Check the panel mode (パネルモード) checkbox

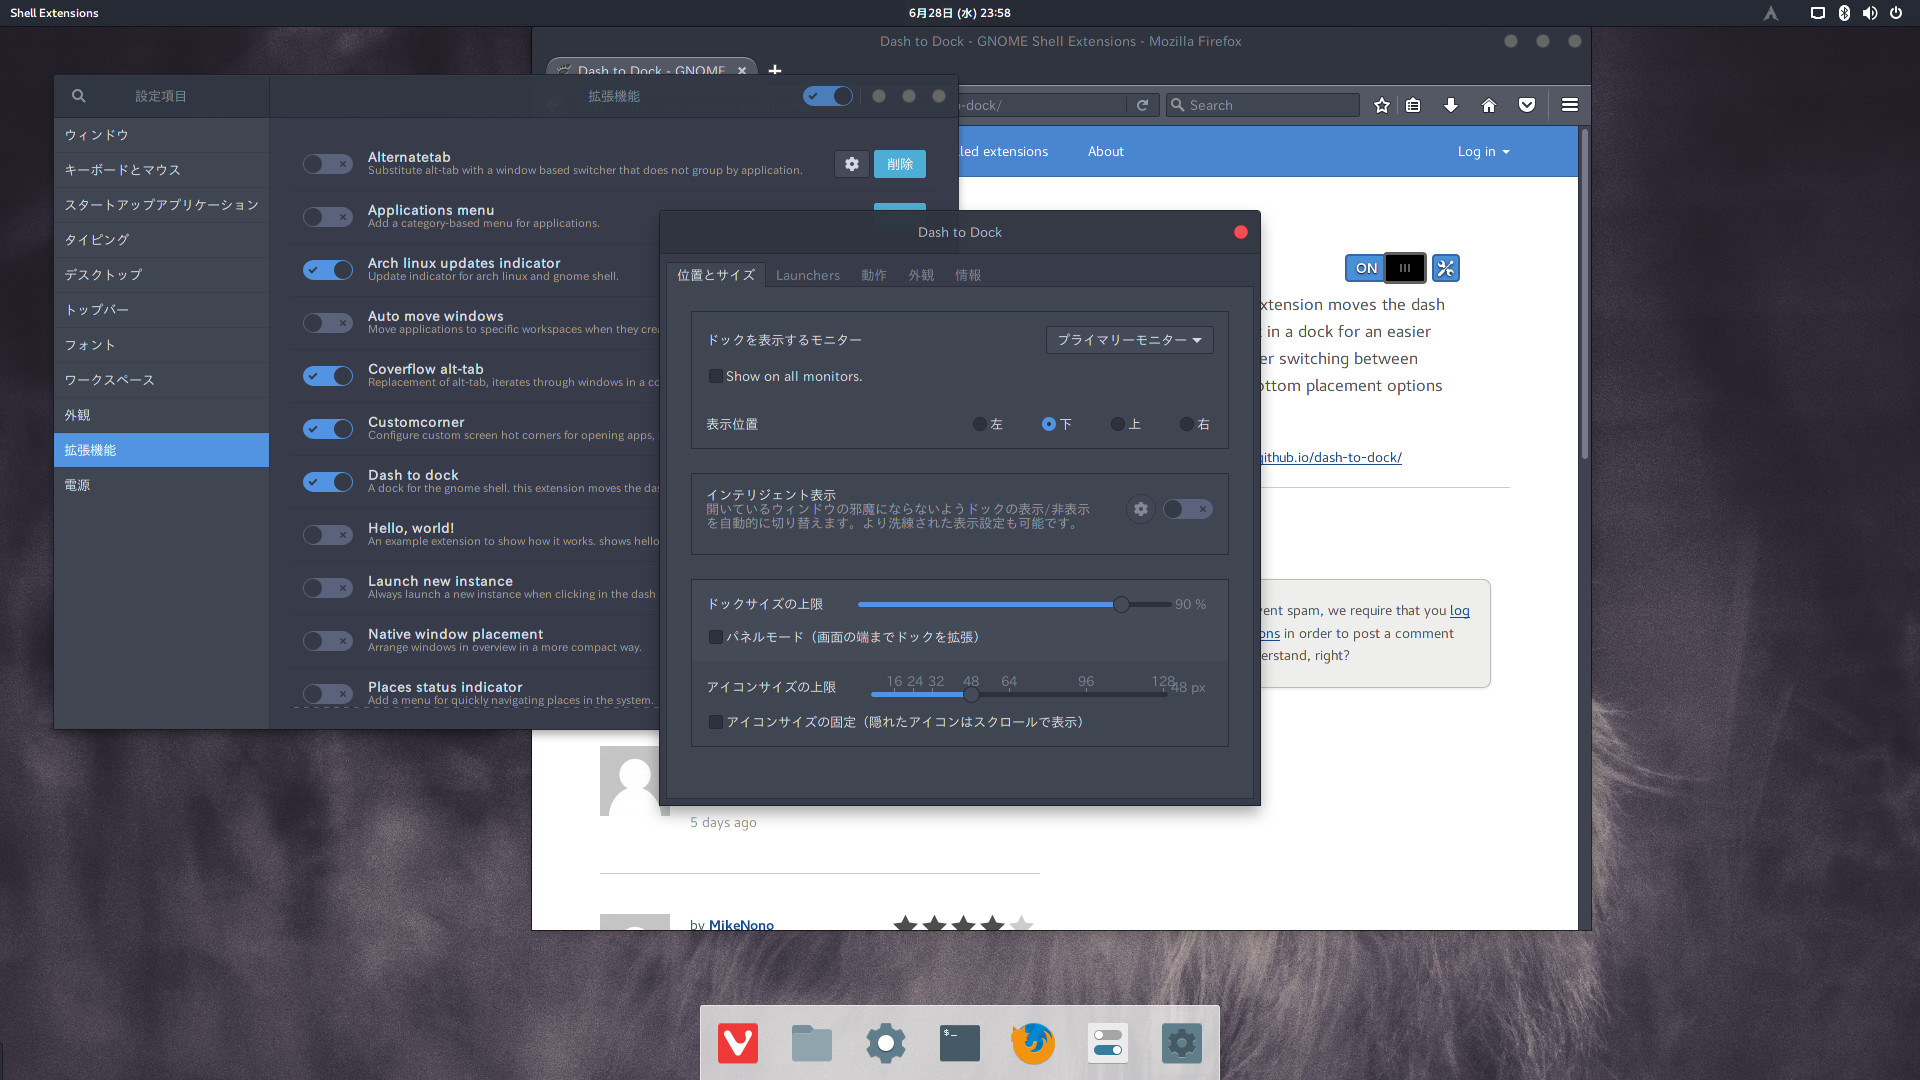point(716,637)
